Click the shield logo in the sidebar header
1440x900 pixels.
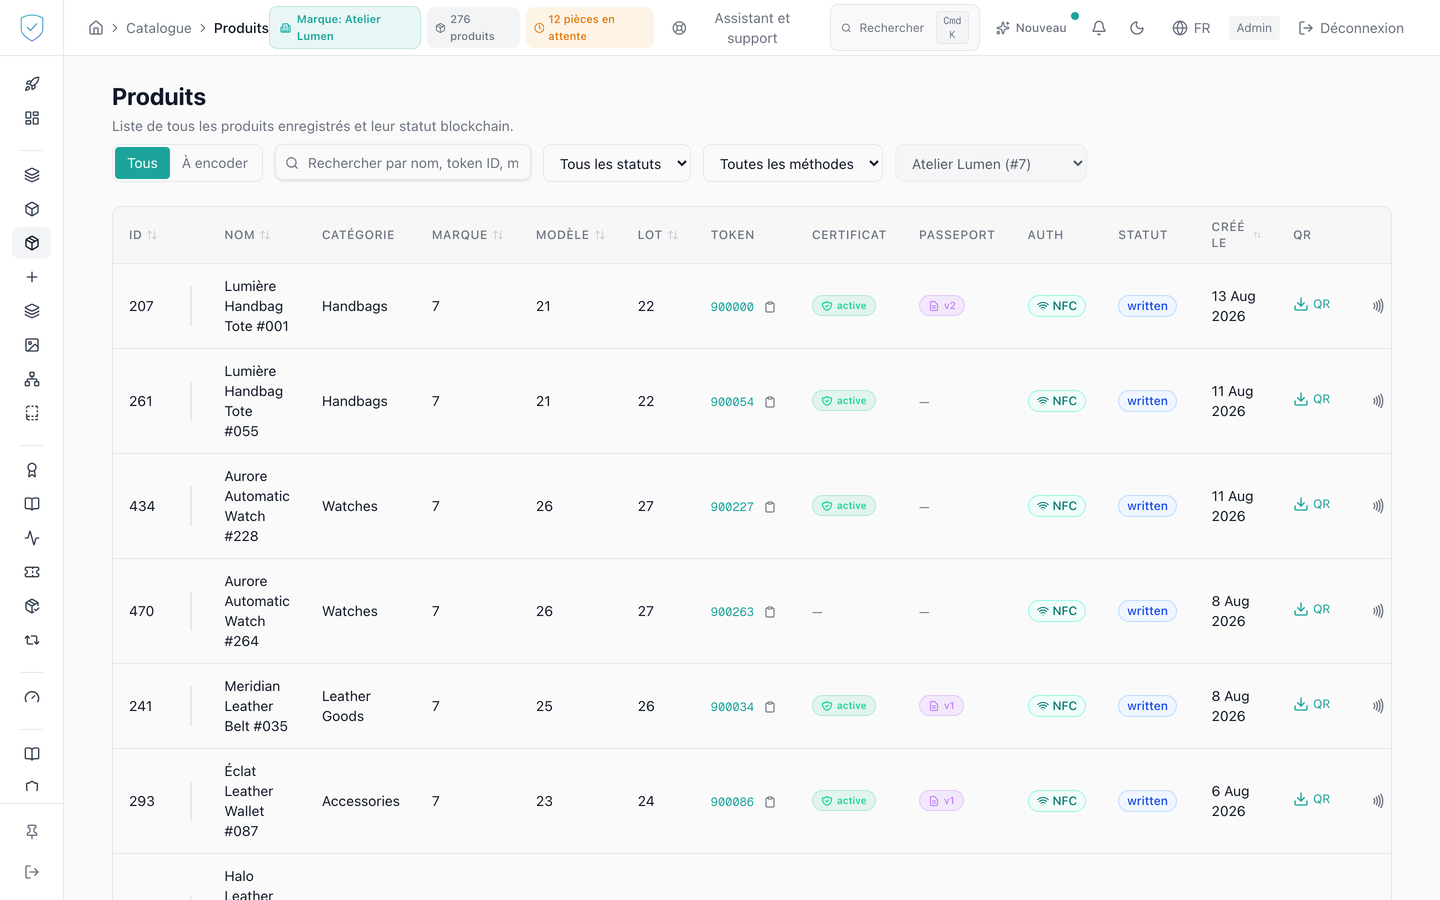pos(32,28)
